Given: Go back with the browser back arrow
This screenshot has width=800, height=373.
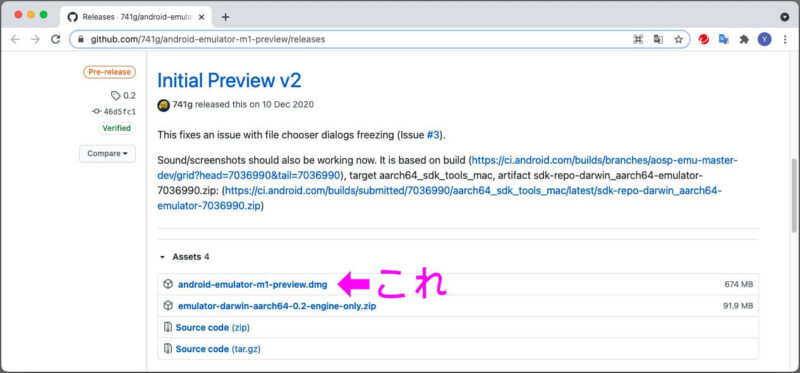Looking at the screenshot, I should (15, 39).
